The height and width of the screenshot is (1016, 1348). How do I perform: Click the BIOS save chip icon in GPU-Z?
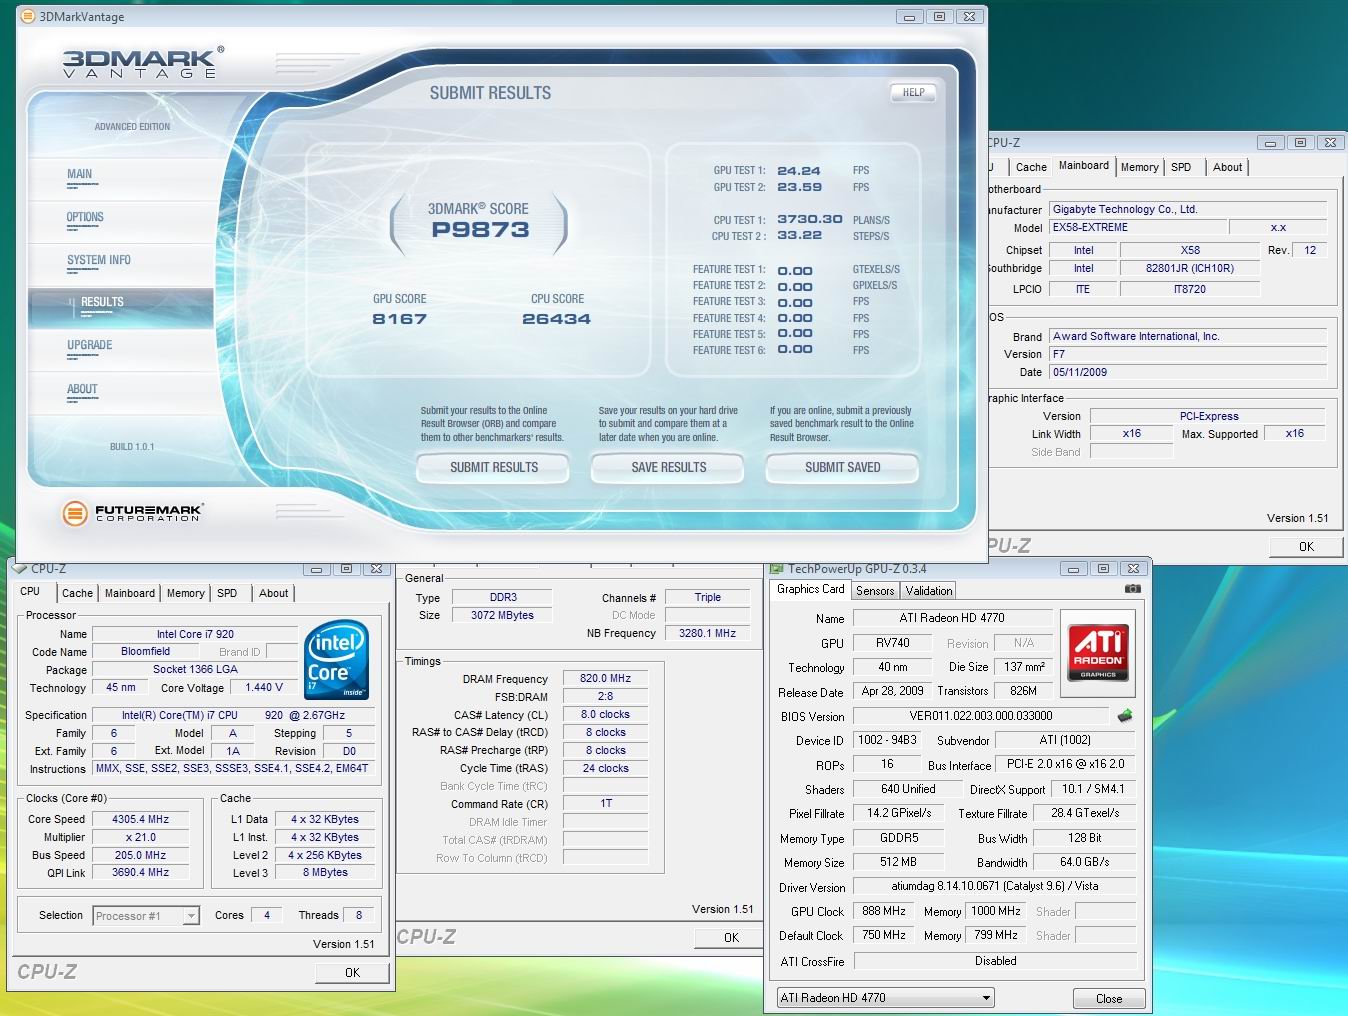coord(1125,716)
